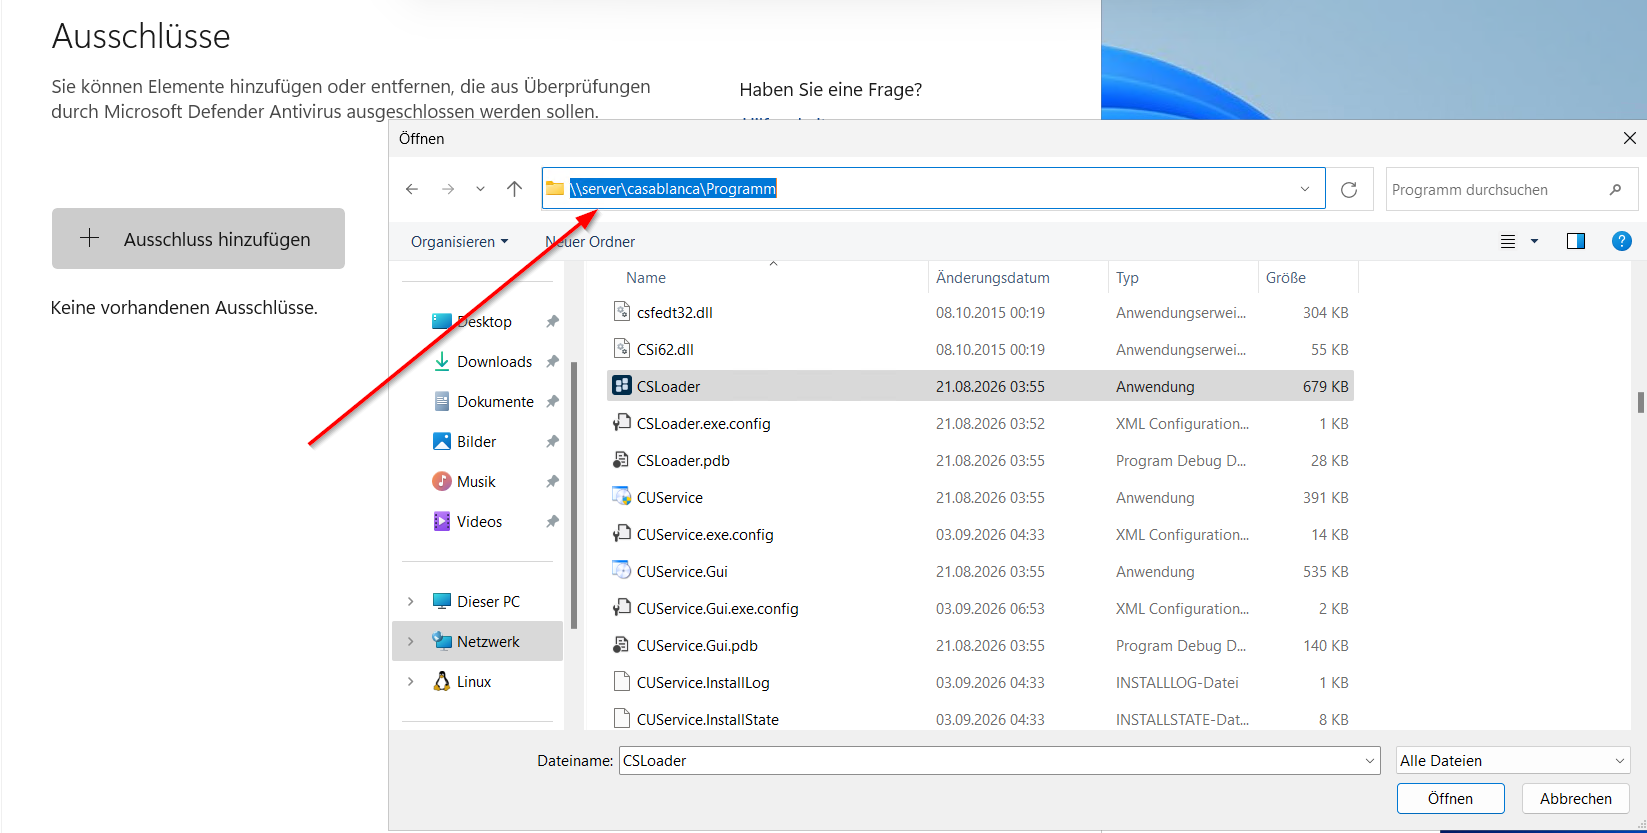The image size is (1647, 833).
Task: Click the address bar path field
Action: (933, 188)
